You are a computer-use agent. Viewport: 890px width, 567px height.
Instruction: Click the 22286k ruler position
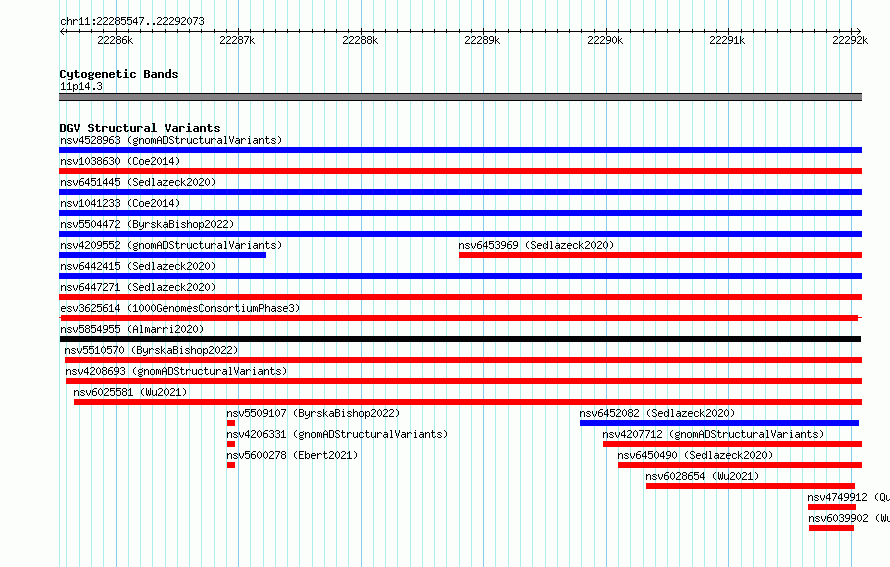115,40
